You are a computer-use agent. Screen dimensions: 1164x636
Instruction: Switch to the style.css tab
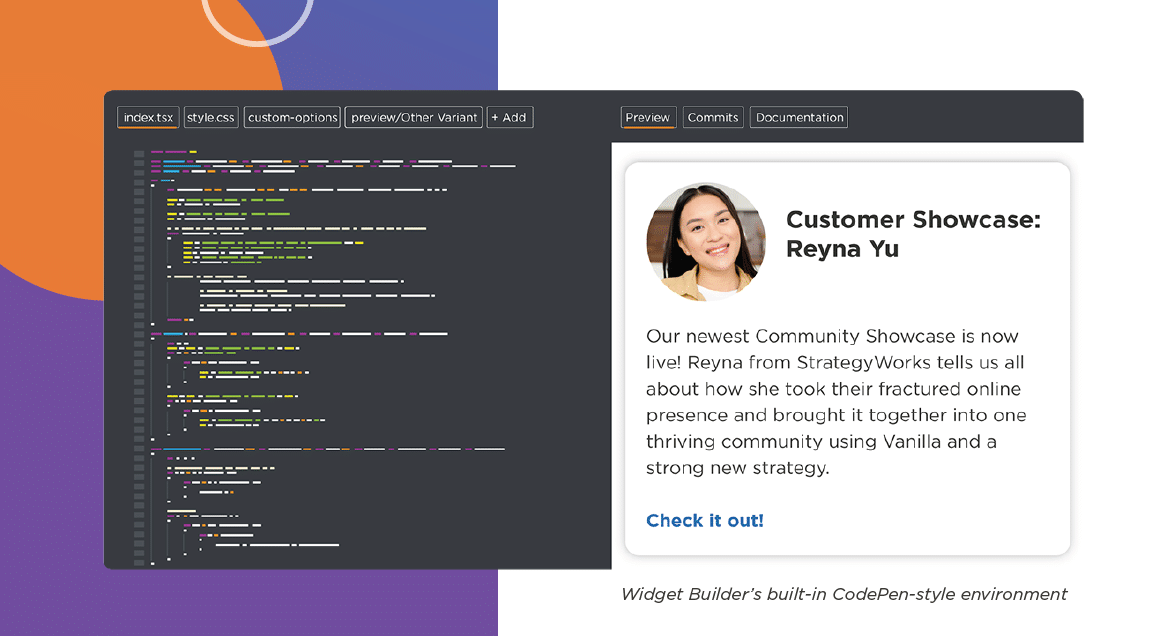pyautogui.click(x=211, y=118)
